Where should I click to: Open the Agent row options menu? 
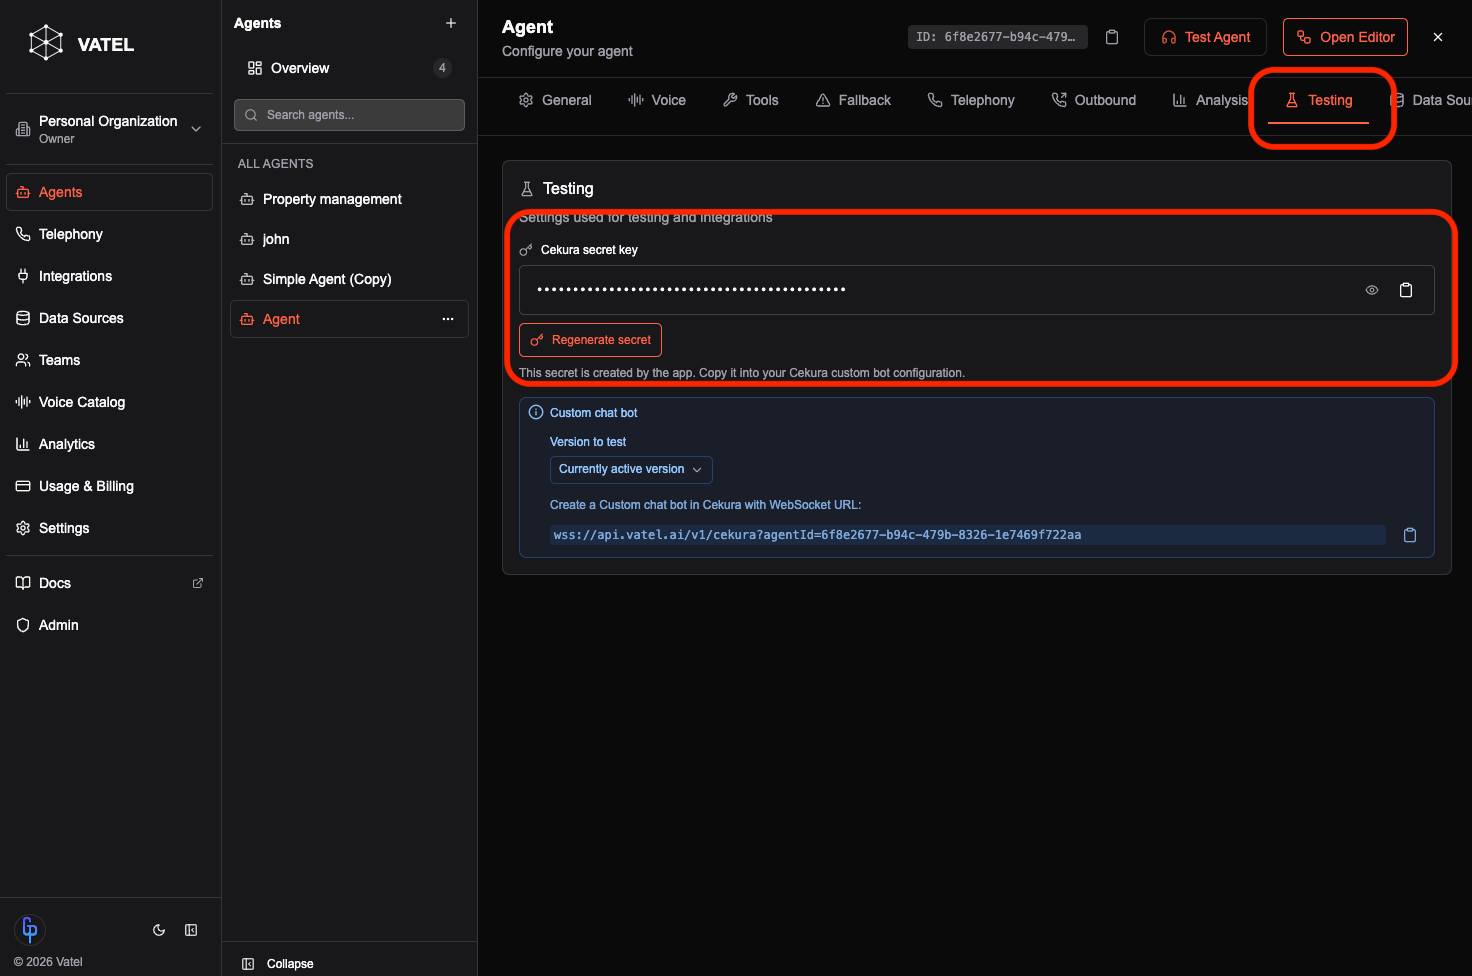pos(448,319)
